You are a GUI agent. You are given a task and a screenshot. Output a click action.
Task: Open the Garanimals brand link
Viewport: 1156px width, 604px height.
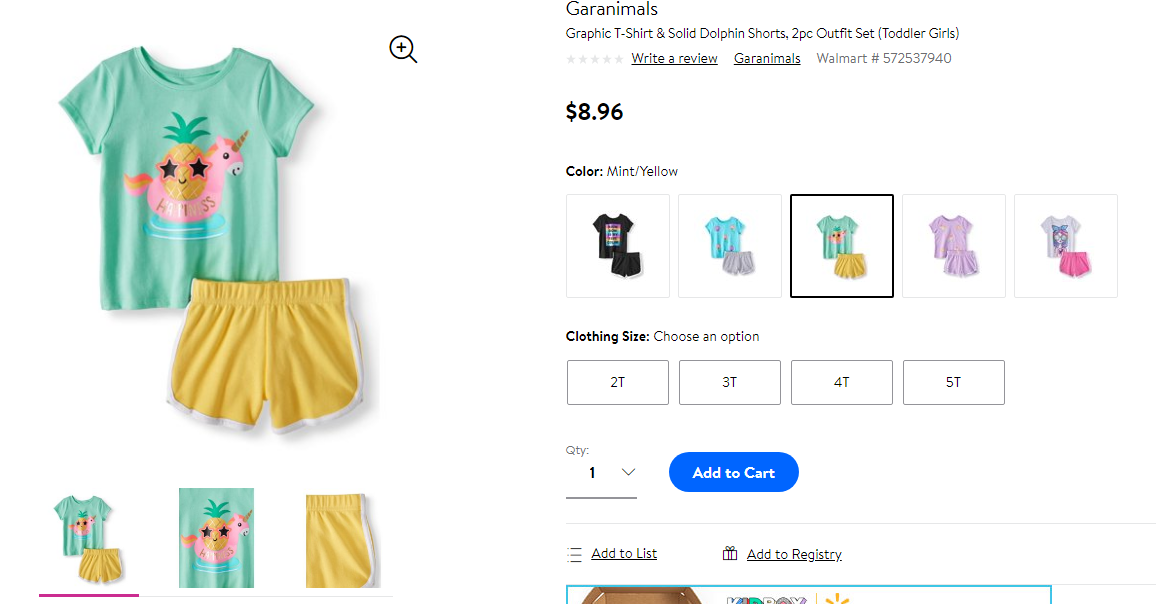point(767,58)
